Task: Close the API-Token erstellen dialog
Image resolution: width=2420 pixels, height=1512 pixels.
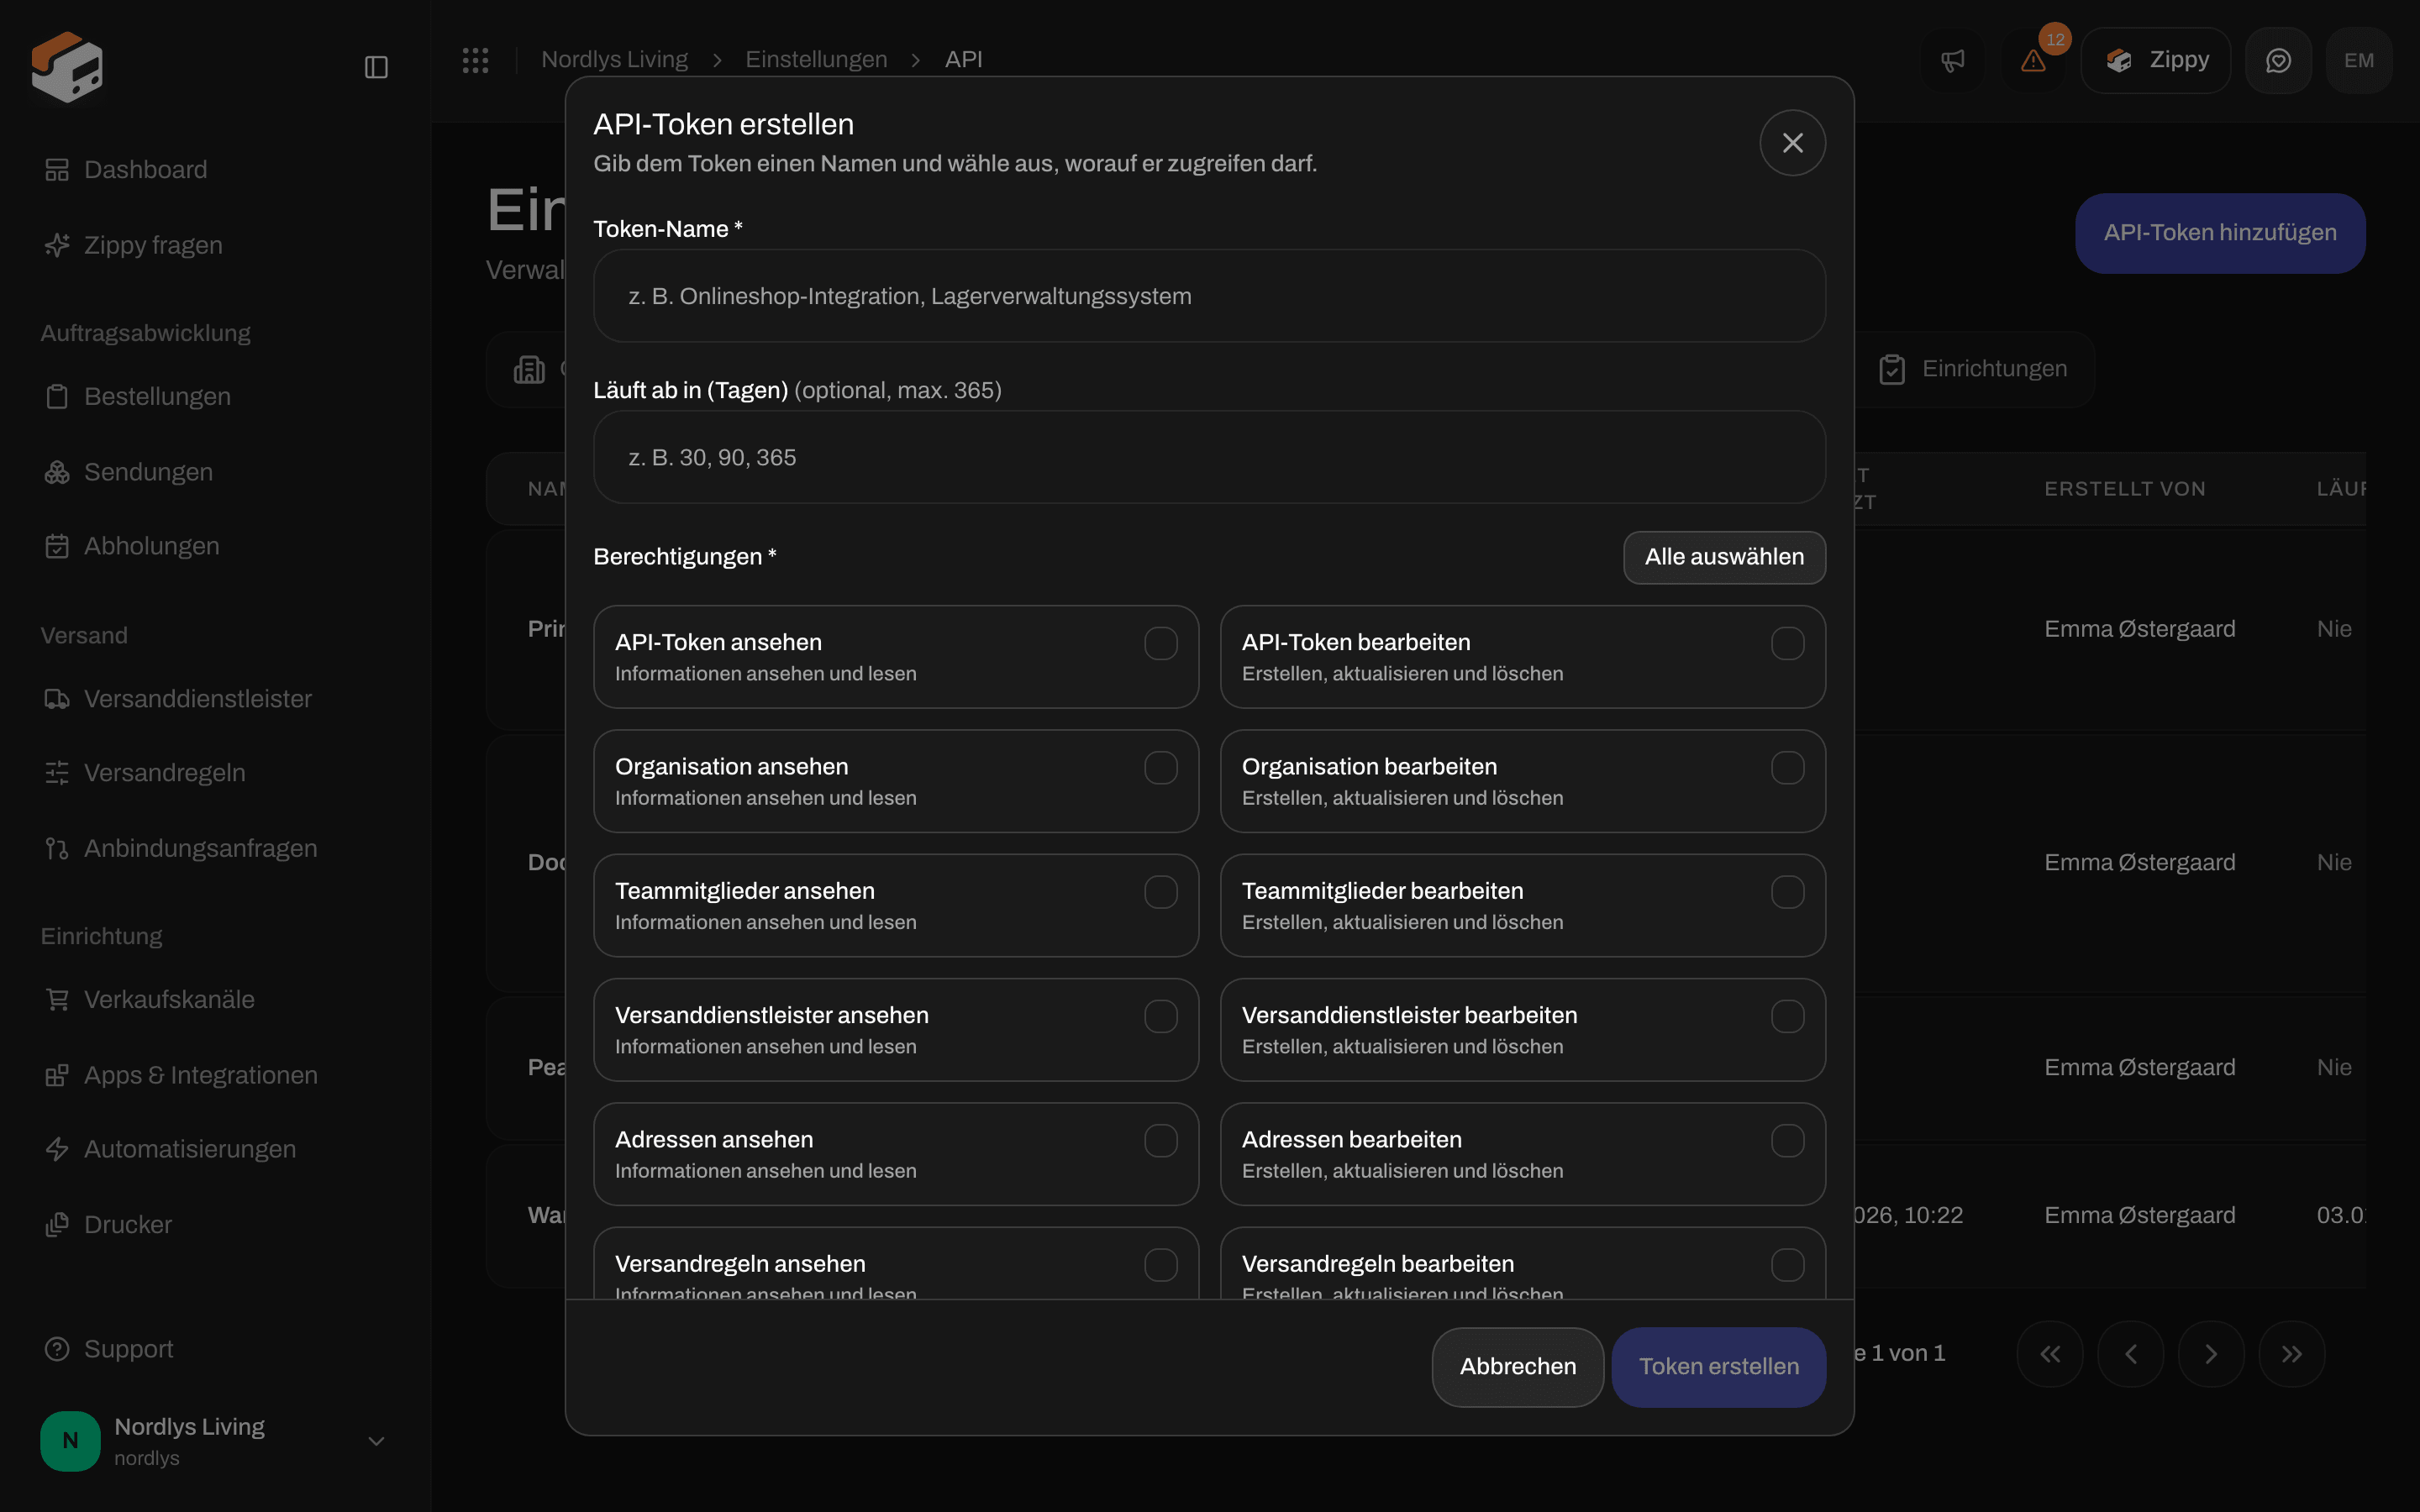Action: (x=1792, y=143)
